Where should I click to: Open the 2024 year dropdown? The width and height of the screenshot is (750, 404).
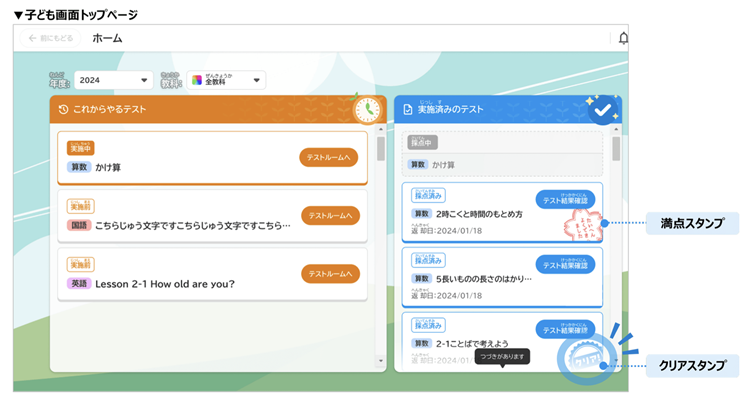coord(113,80)
